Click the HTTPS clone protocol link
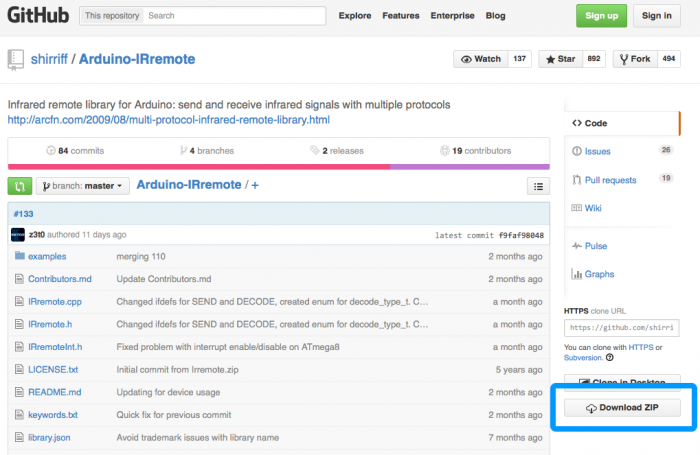Viewport: 700px width, 455px height. coord(641,347)
